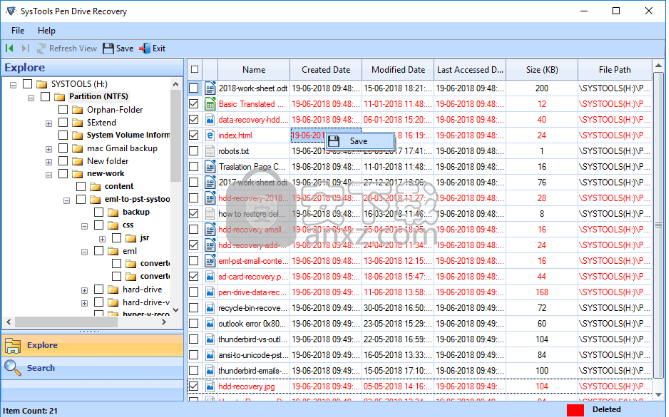Sort by the Modified Date column header
This screenshot has width=669, height=417.
tap(398, 70)
